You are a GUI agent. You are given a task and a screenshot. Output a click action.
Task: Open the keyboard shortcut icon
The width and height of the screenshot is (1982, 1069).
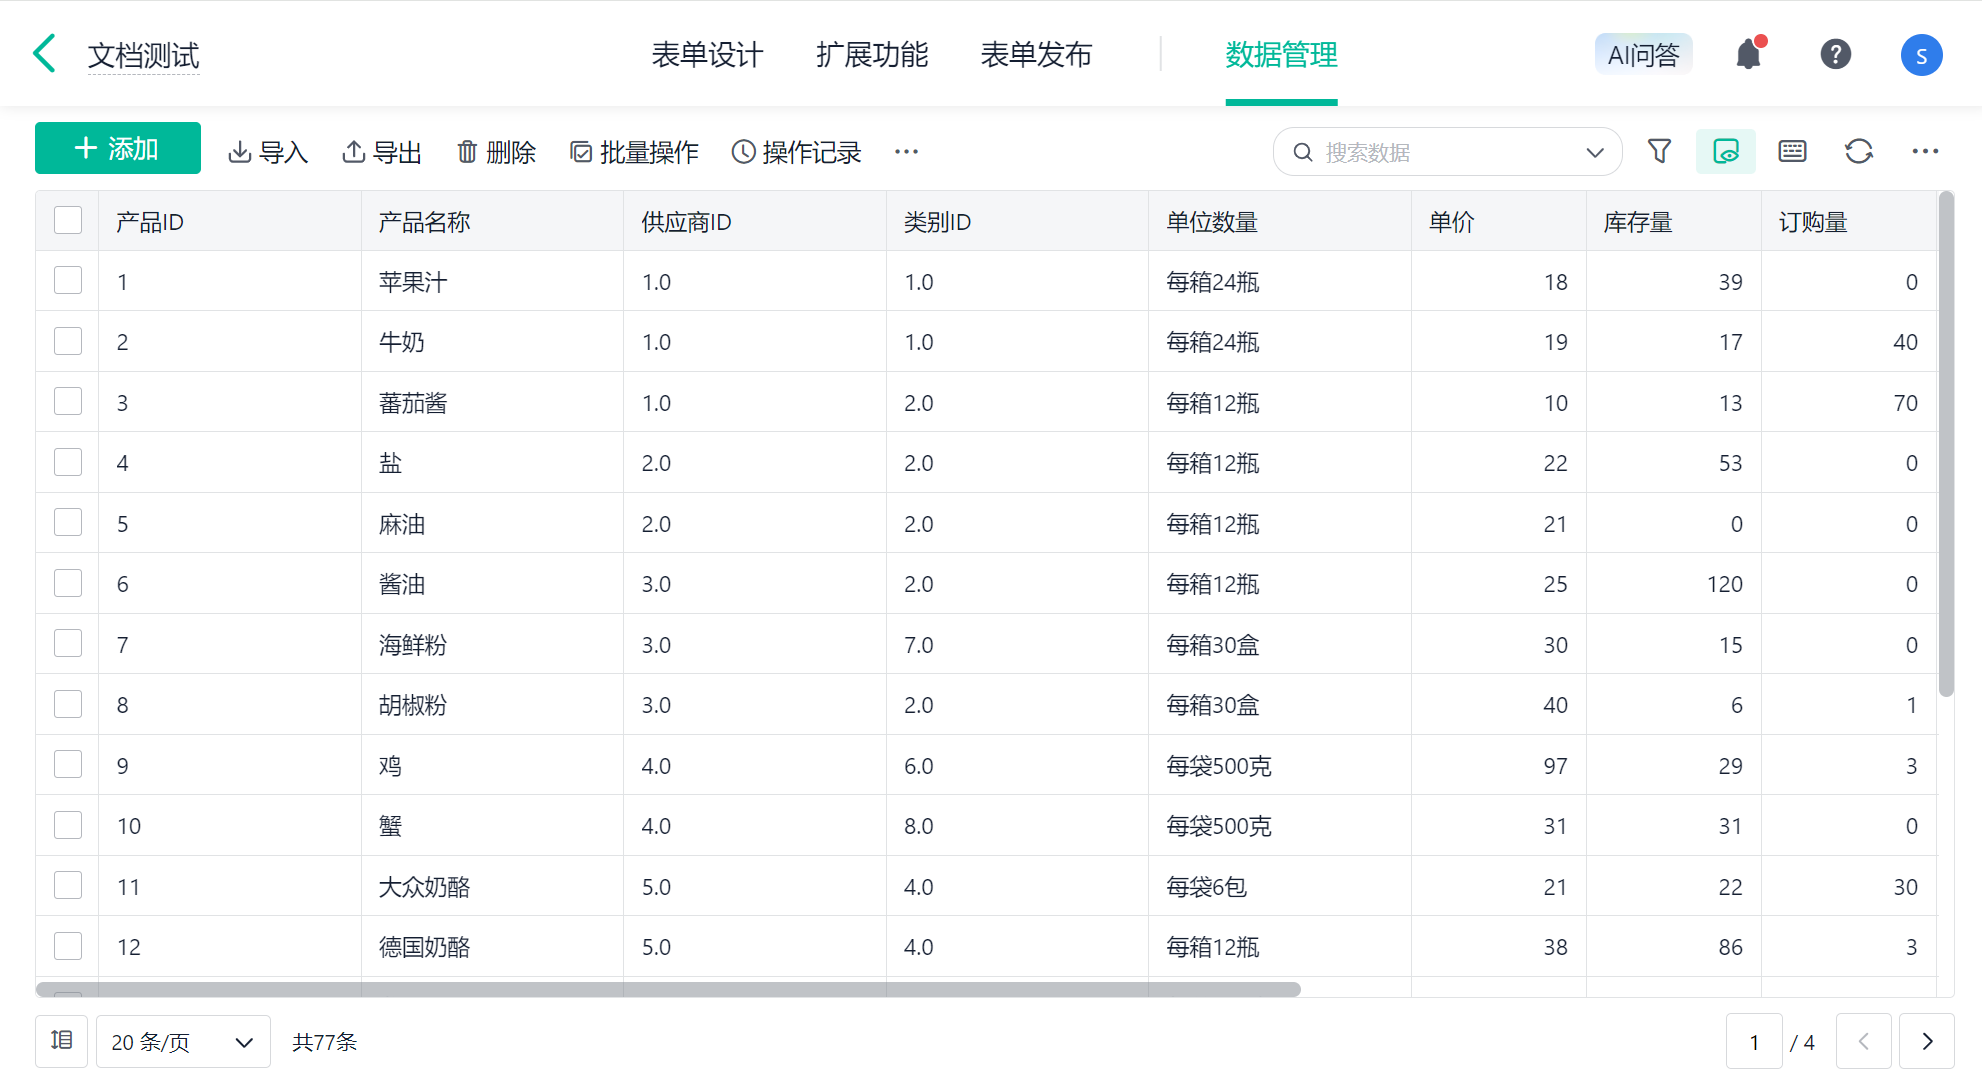coord(1792,151)
